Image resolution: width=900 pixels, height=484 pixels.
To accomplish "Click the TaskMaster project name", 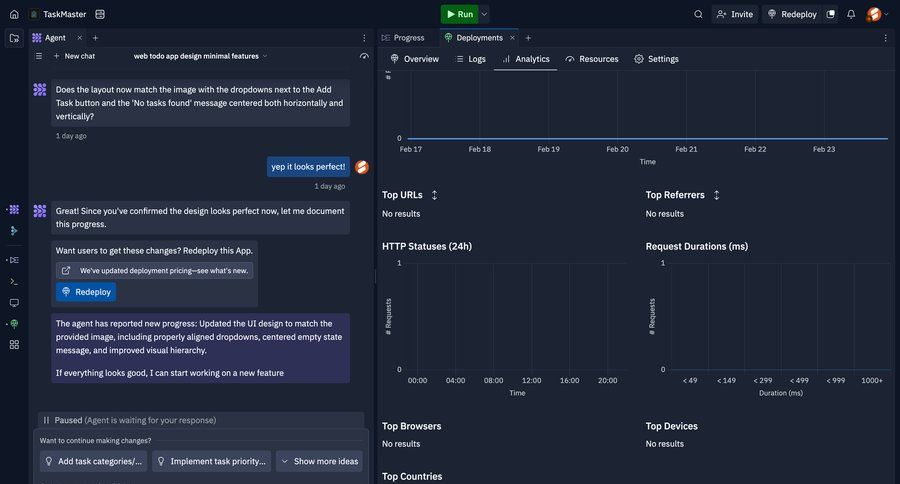I will [64, 14].
